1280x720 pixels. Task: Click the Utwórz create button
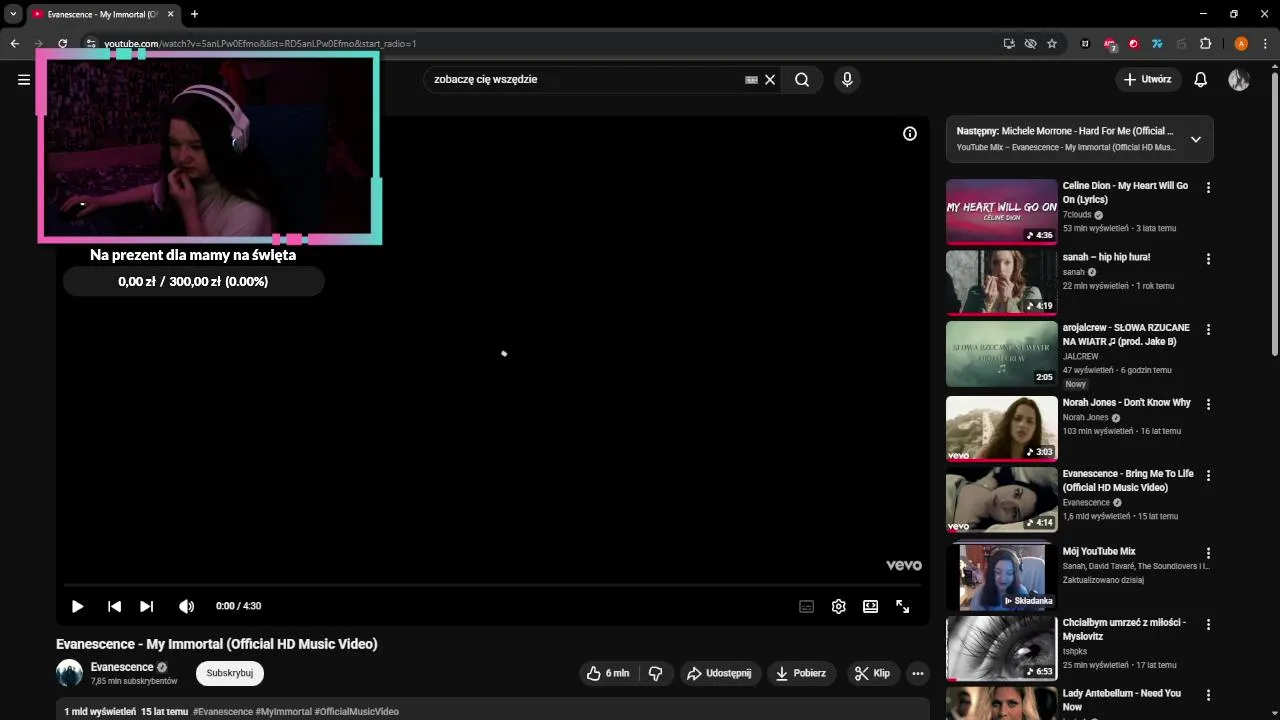(x=1148, y=80)
